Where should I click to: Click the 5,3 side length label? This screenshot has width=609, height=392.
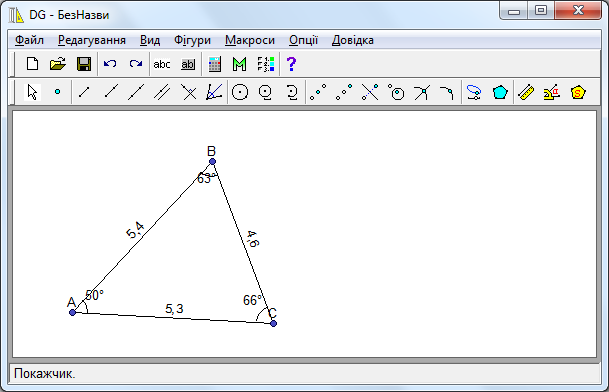[x=174, y=308]
